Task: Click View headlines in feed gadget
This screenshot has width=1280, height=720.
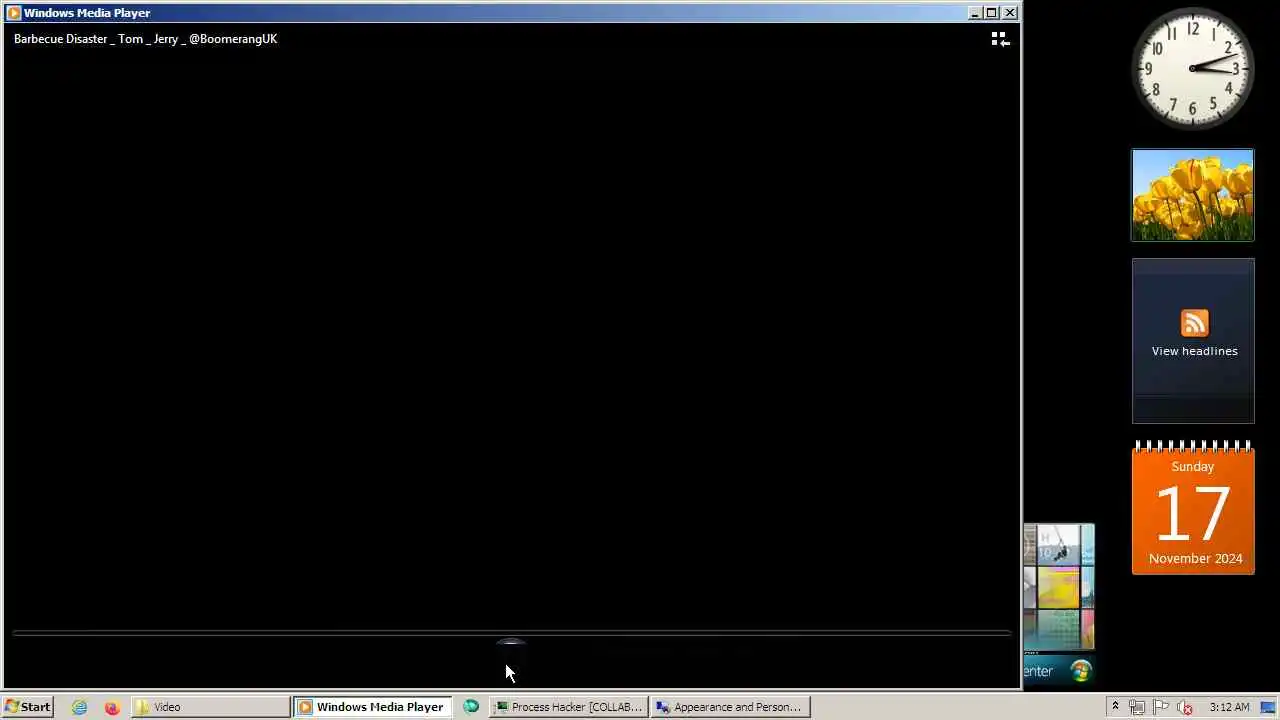Action: (1194, 351)
